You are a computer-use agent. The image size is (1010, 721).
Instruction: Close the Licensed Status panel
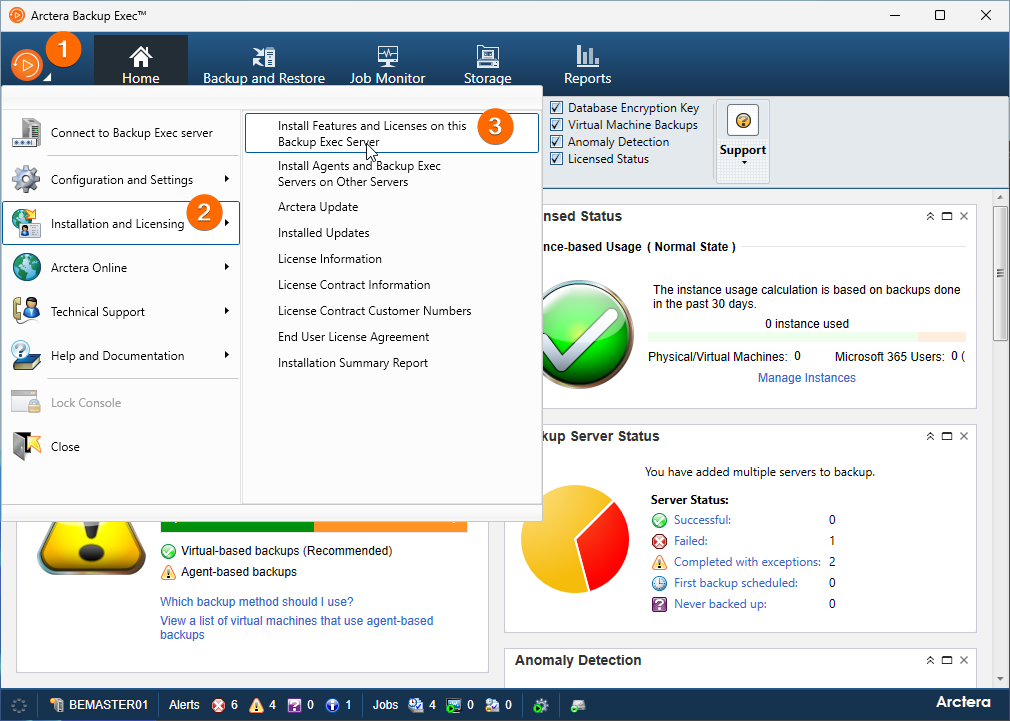964,216
